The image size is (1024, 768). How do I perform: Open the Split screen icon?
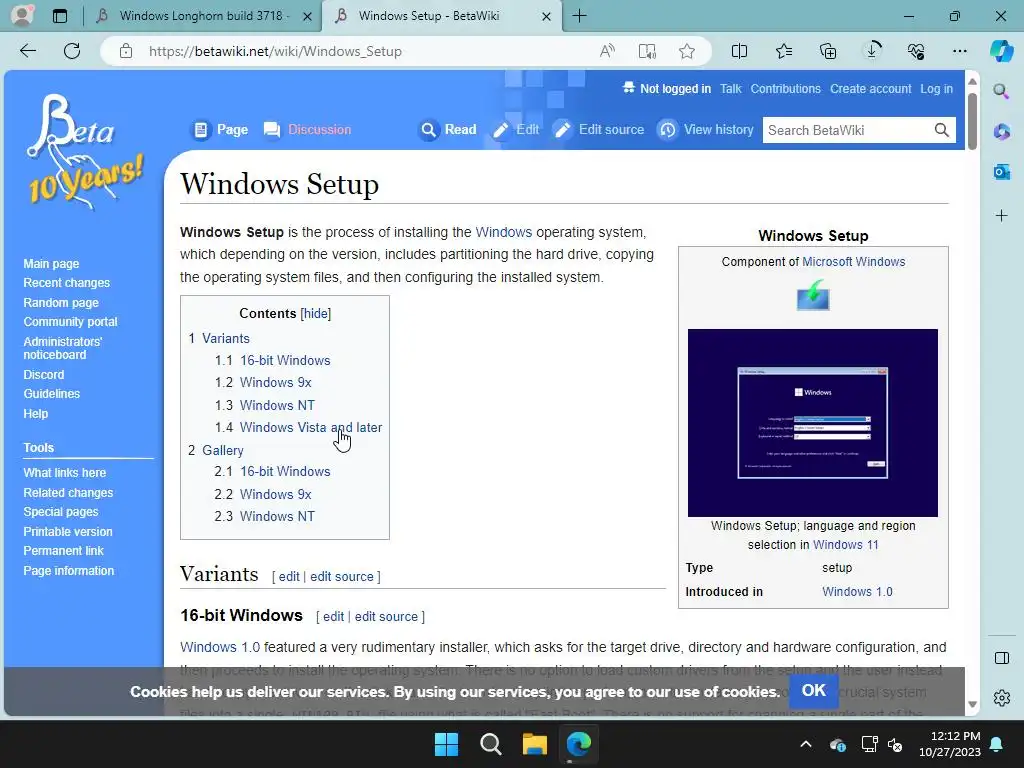pos(739,51)
